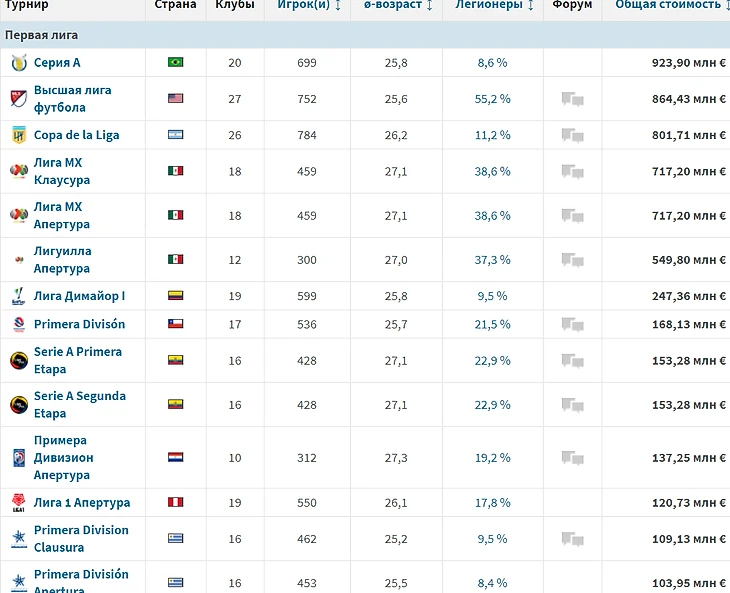This screenshot has height=593, width=730.
Task: Open forum for Serie A Segunda Etapa
Action: (x=572, y=405)
